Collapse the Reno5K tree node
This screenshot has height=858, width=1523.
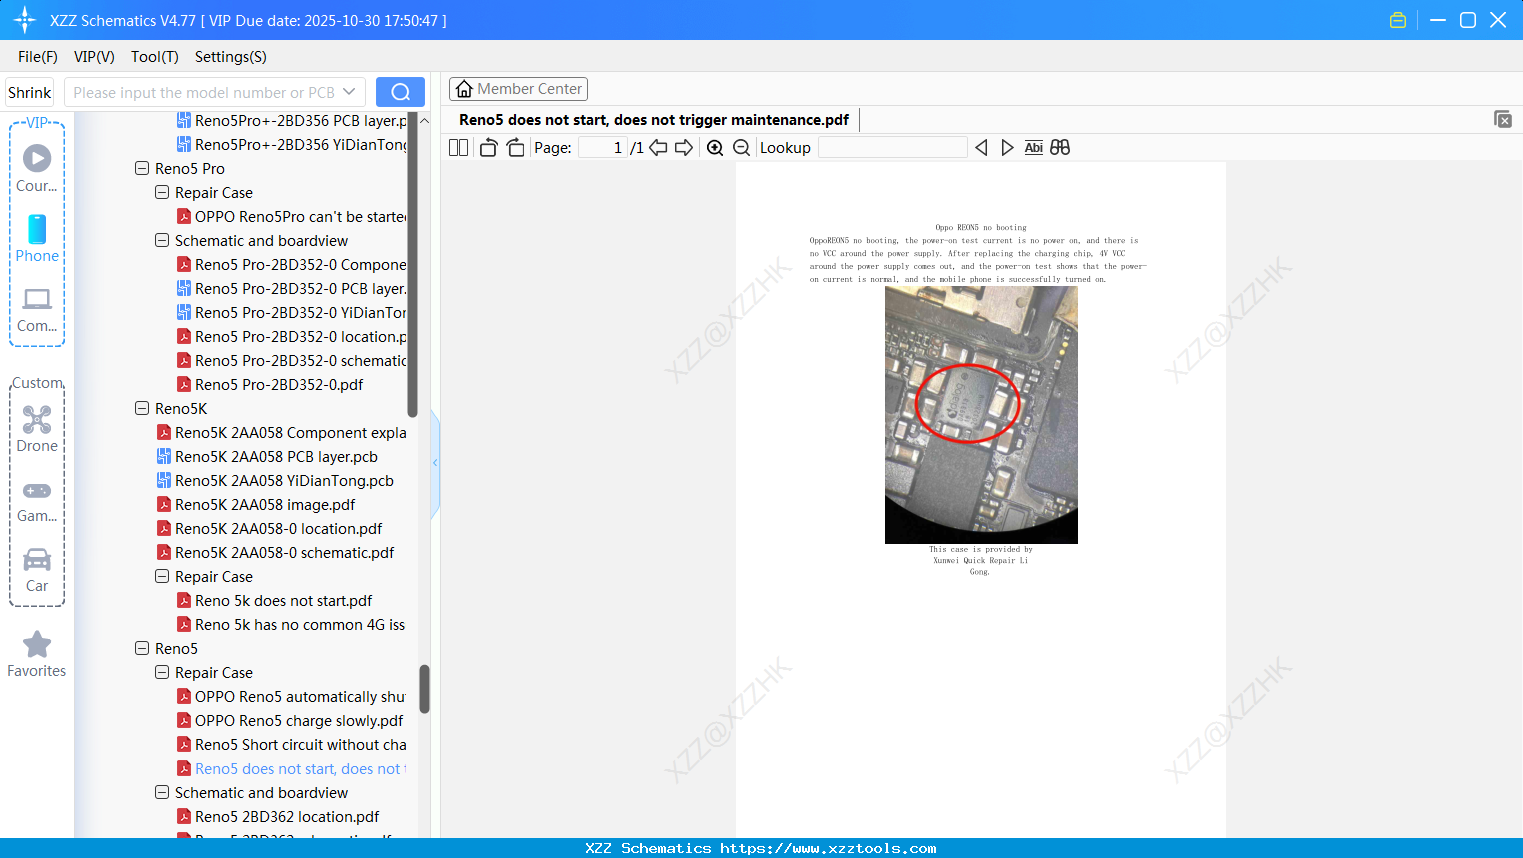pos(142,408)
